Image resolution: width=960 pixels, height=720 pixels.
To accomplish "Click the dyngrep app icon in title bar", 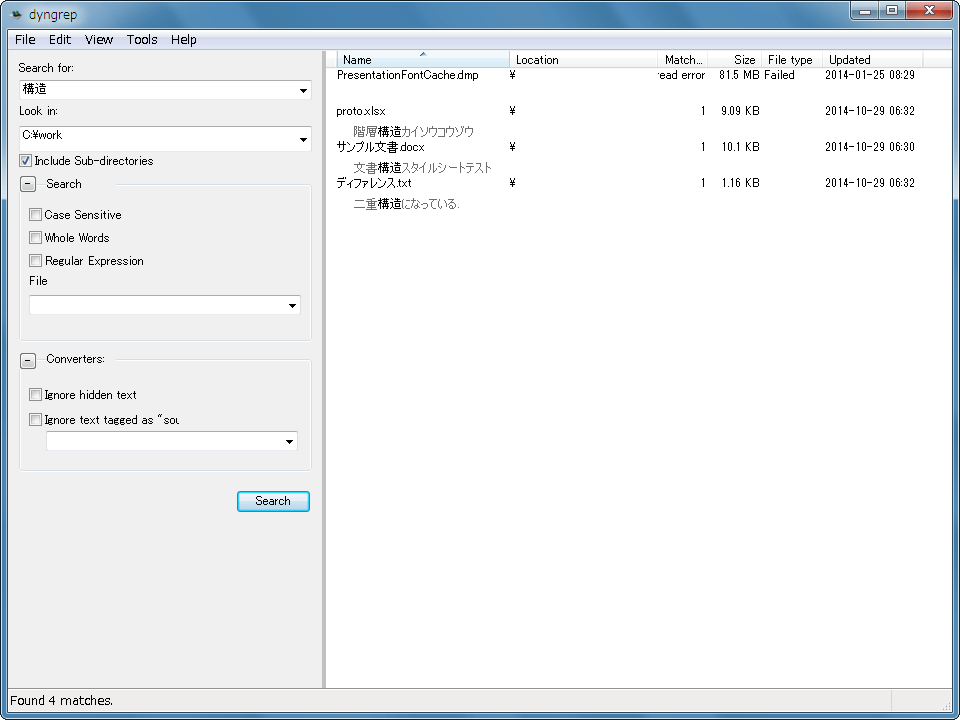I will click(16, 14).
